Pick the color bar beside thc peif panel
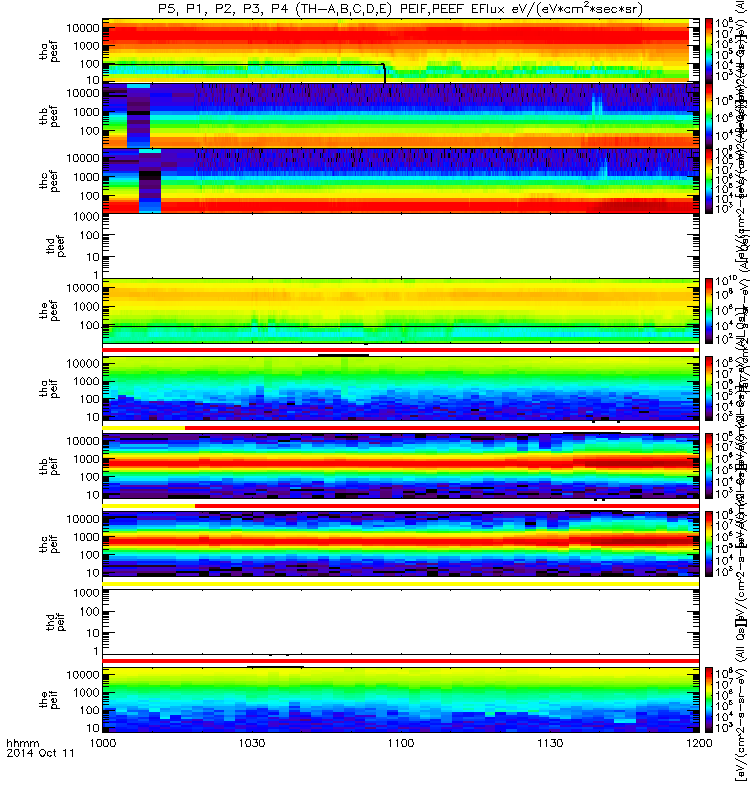This screenshot has width=750, height=800. (x=709, y=544)
